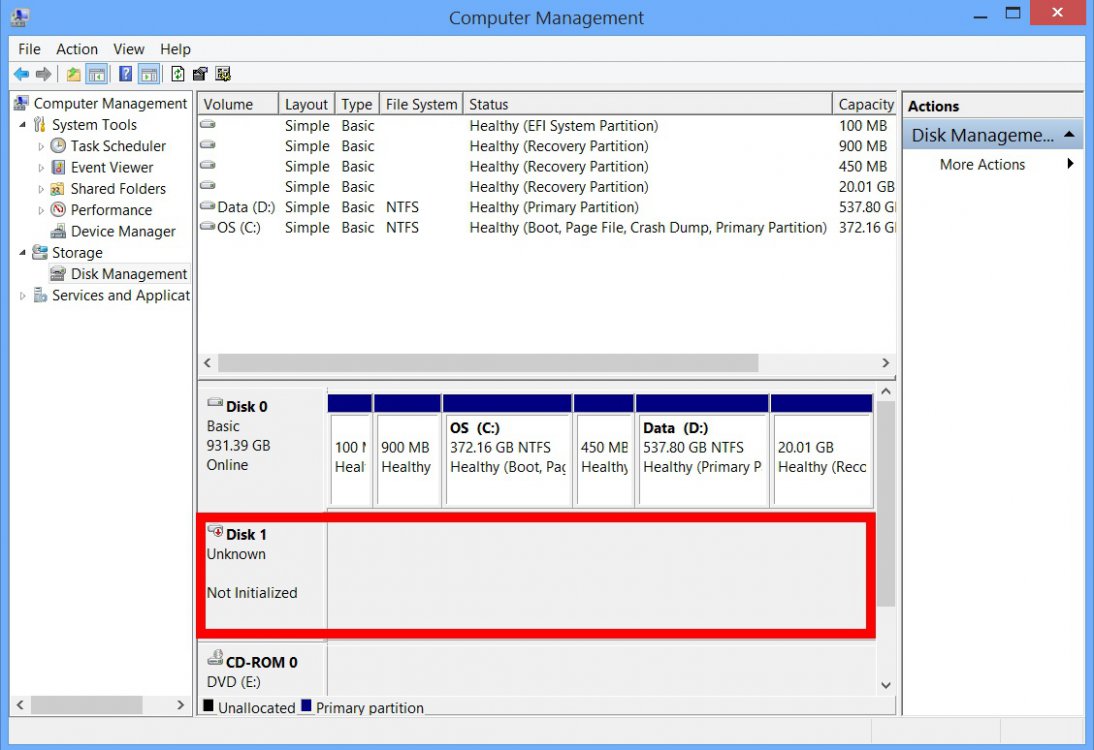This screenshot has width=1094, height=750.
Task: Click the Up One Level folder icon
Action: click(x=74, y=74)
